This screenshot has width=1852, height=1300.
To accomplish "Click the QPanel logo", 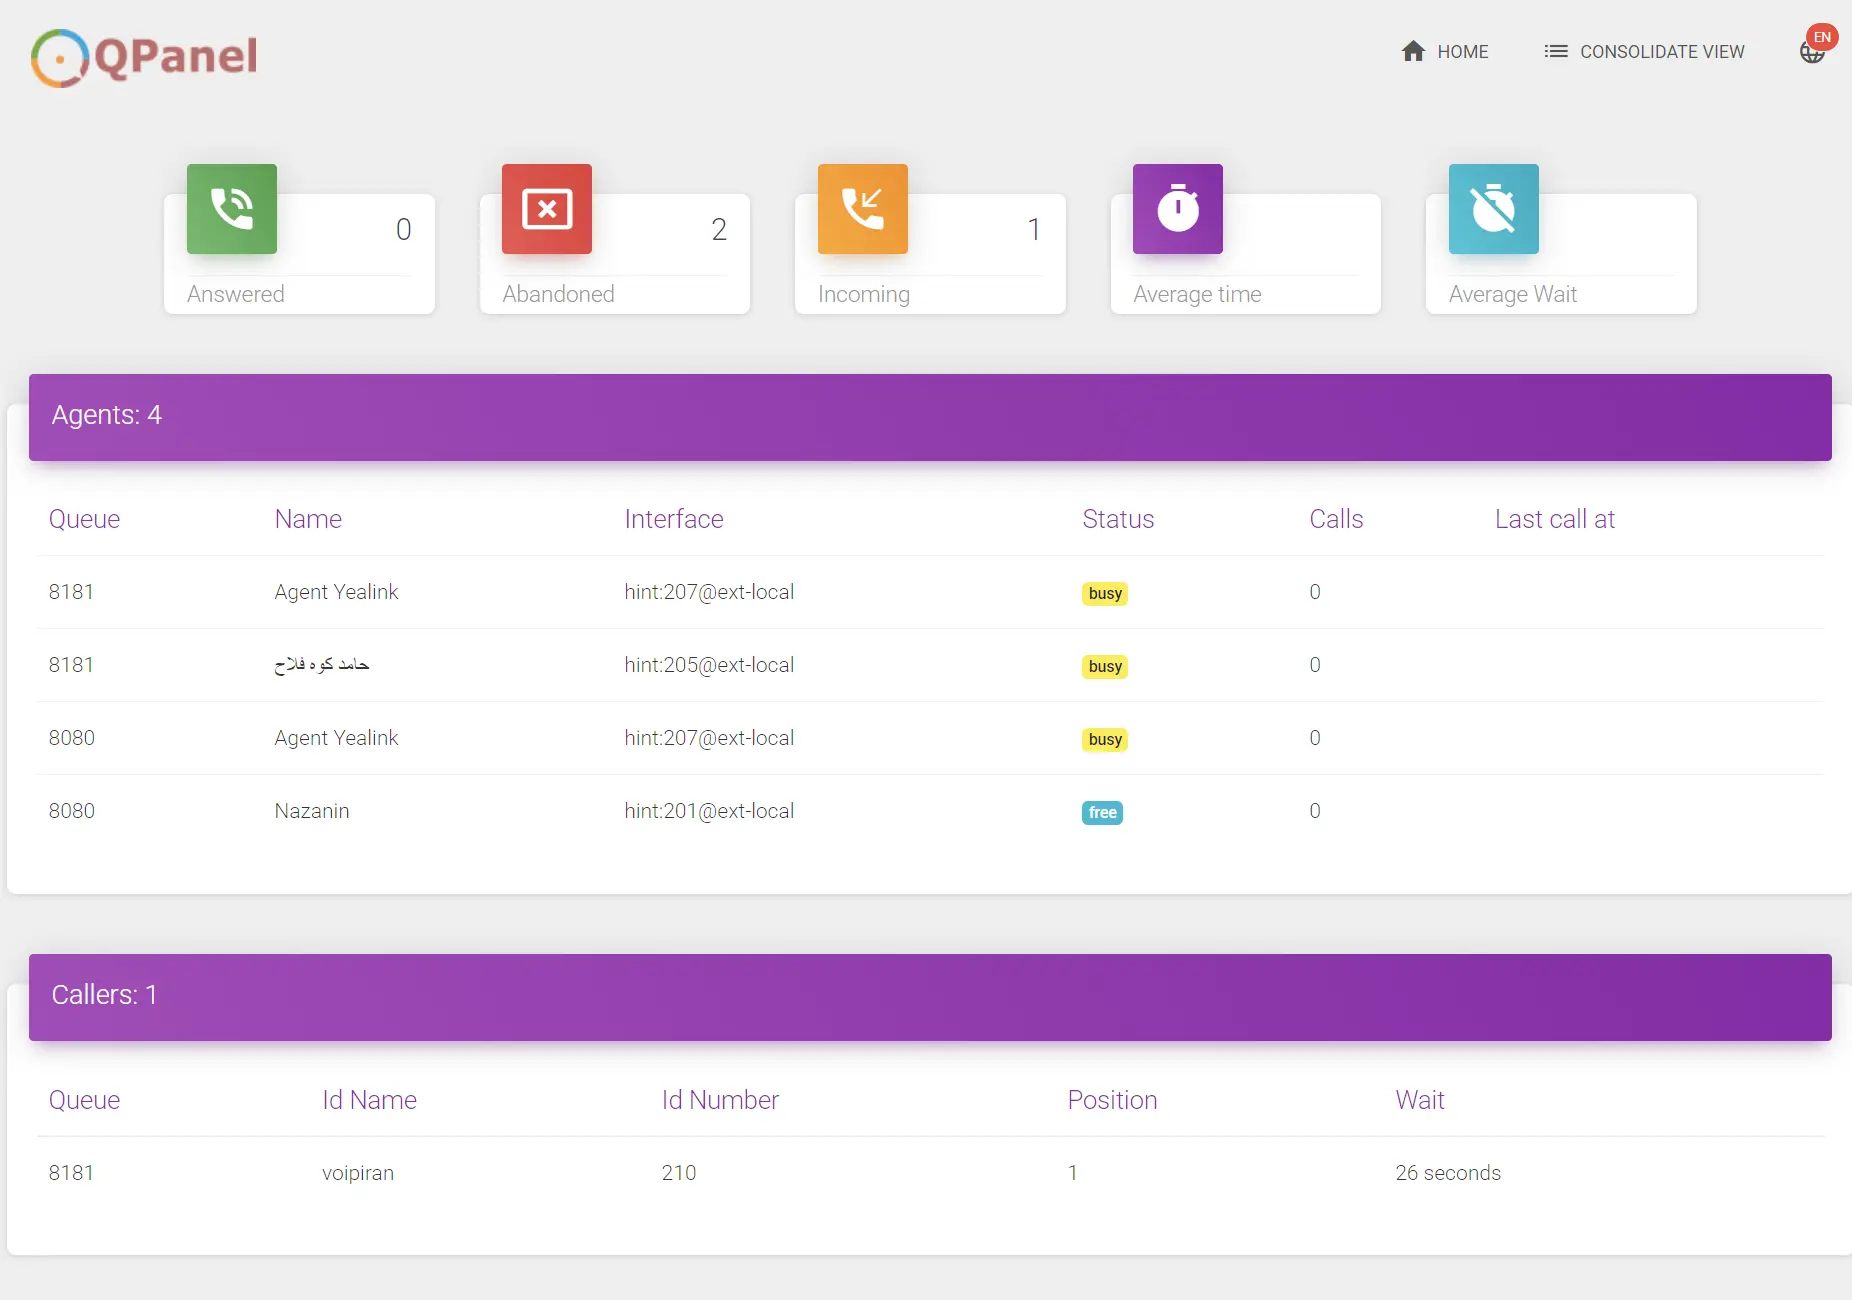I will tap(145, 57).
